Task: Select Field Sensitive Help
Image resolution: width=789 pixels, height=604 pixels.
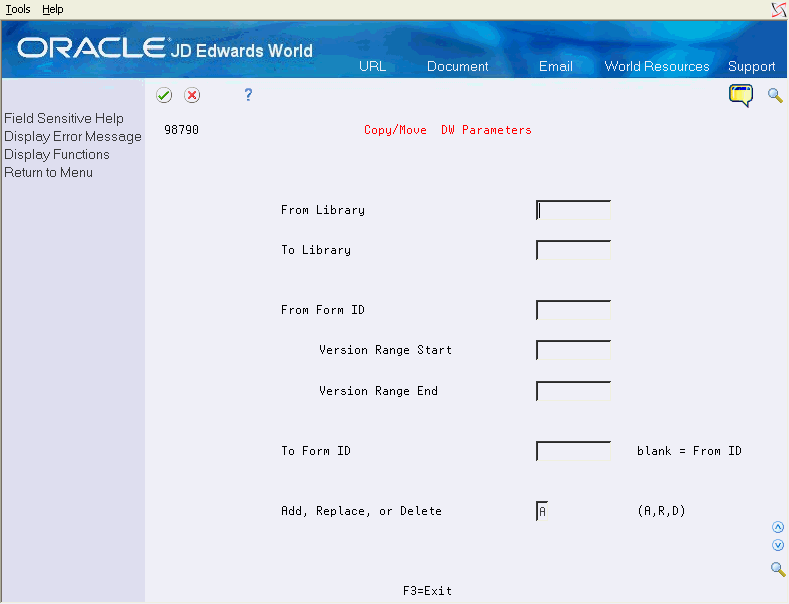Action: click(64, 118)
